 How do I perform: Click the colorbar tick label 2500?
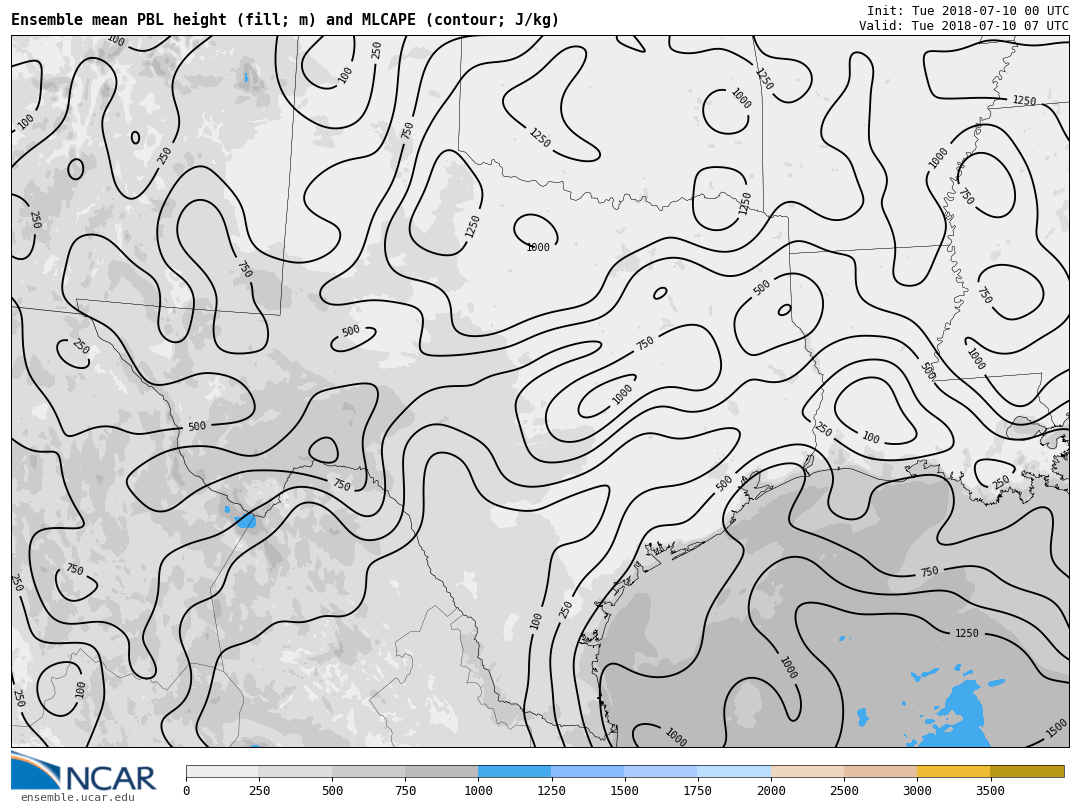[844, 791]
